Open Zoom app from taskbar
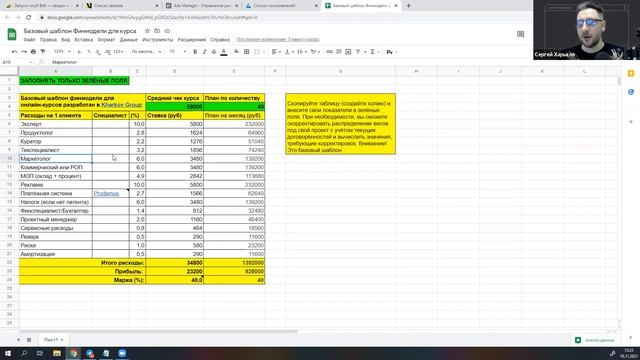The height and width of the screenshot is (360, 640). coord(122,353)
